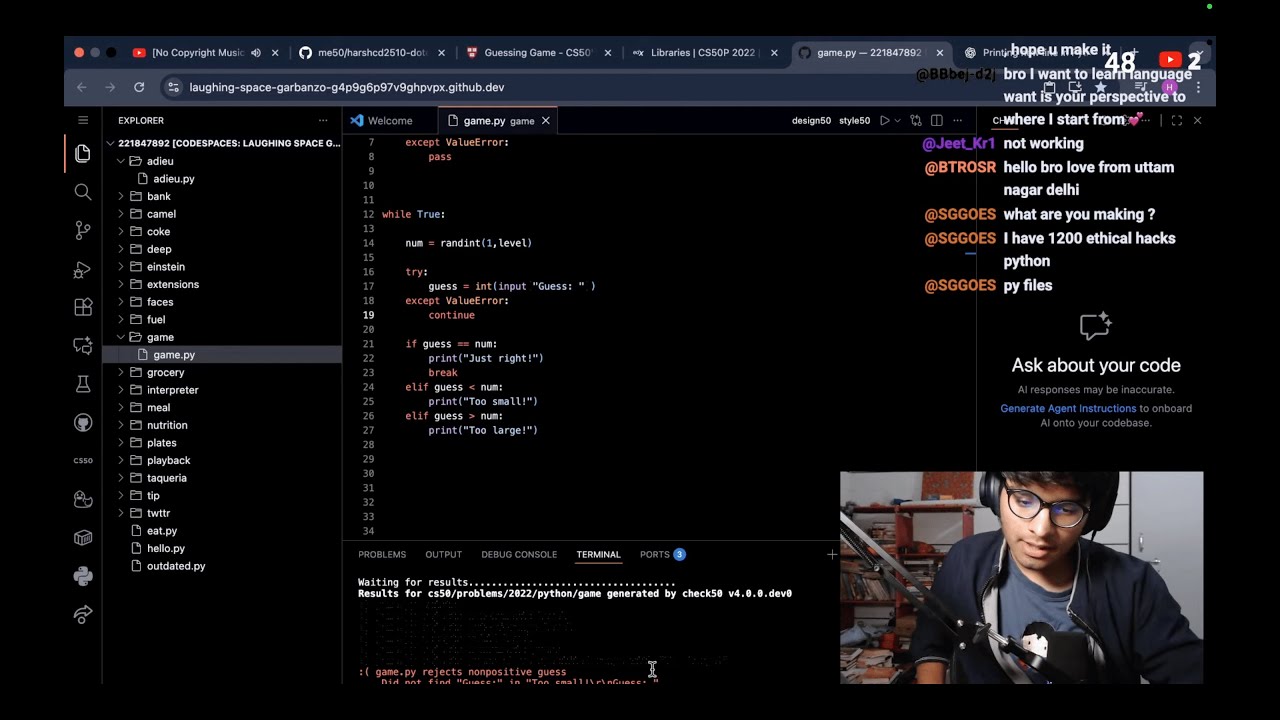The width and height of the screenshot is (1280, 720).
Task: Open the Explorer view in activity bar
Action: tap(83, 153)
